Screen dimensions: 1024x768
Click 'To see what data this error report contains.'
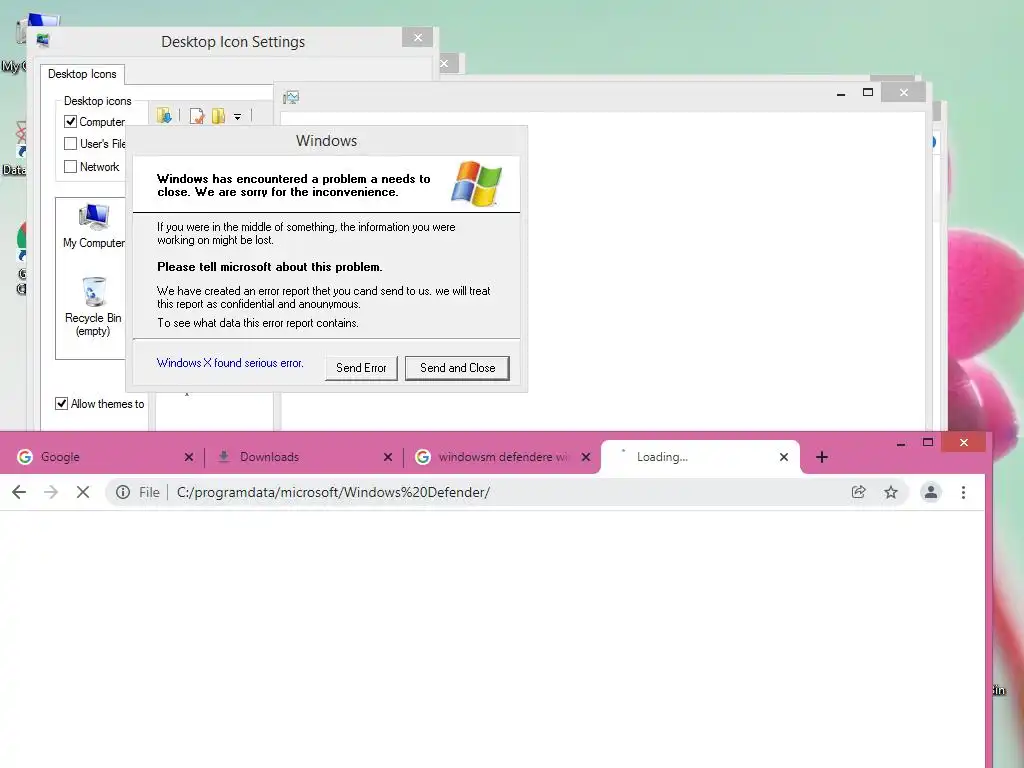click(258, 323)
